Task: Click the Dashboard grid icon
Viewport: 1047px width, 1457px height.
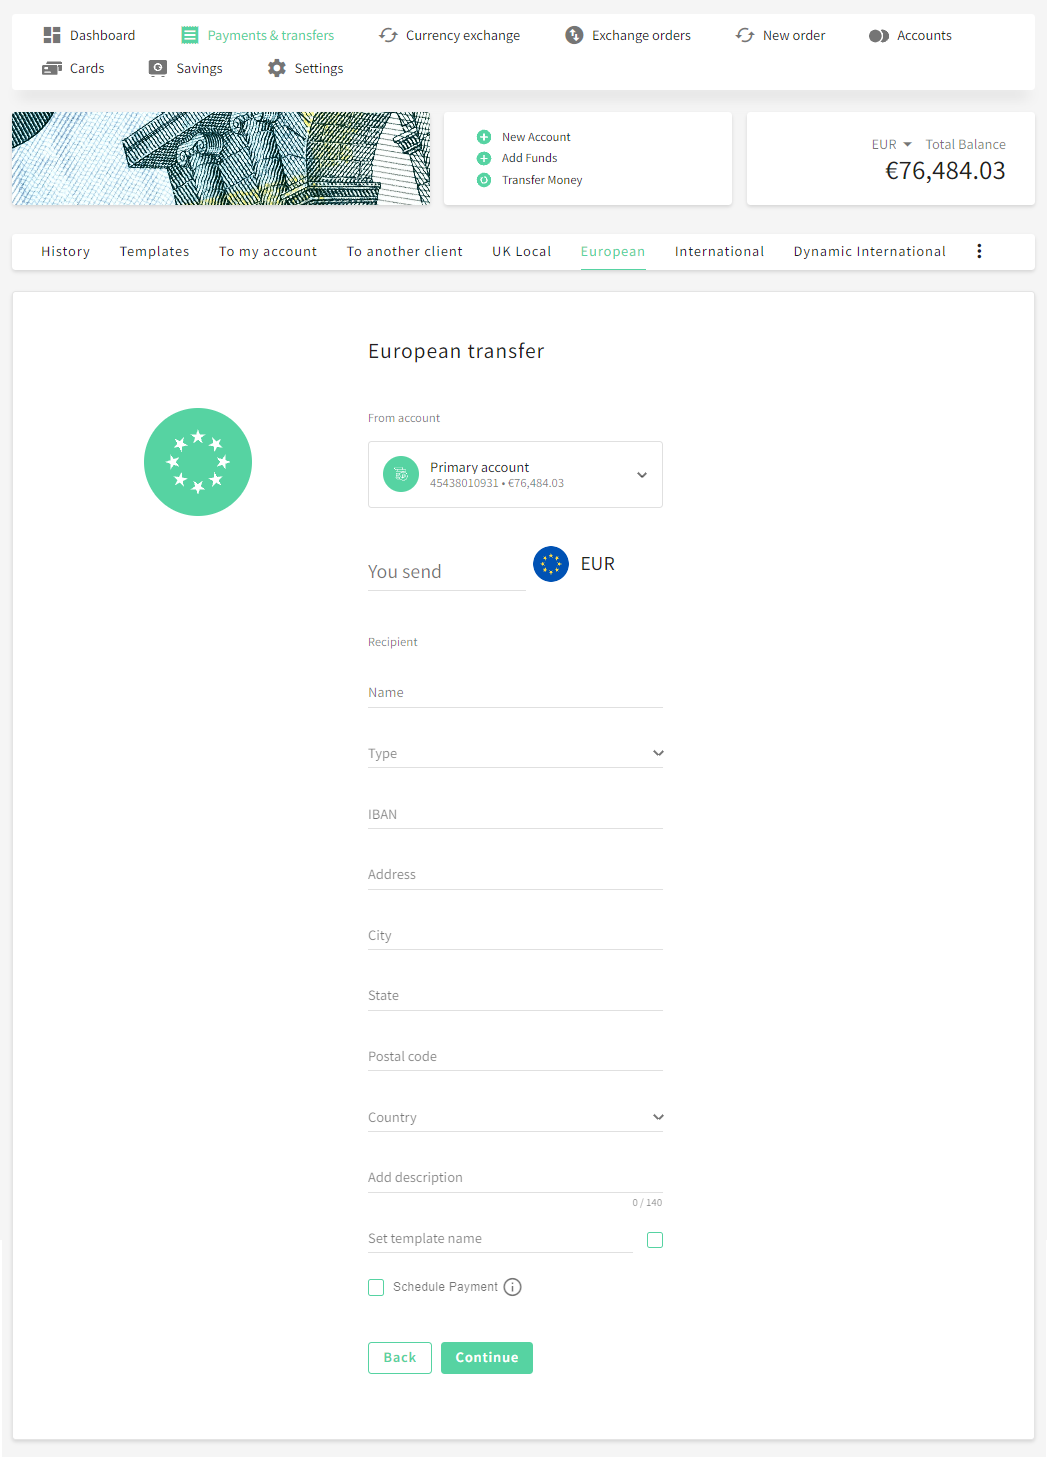Action: coord(52,35)
